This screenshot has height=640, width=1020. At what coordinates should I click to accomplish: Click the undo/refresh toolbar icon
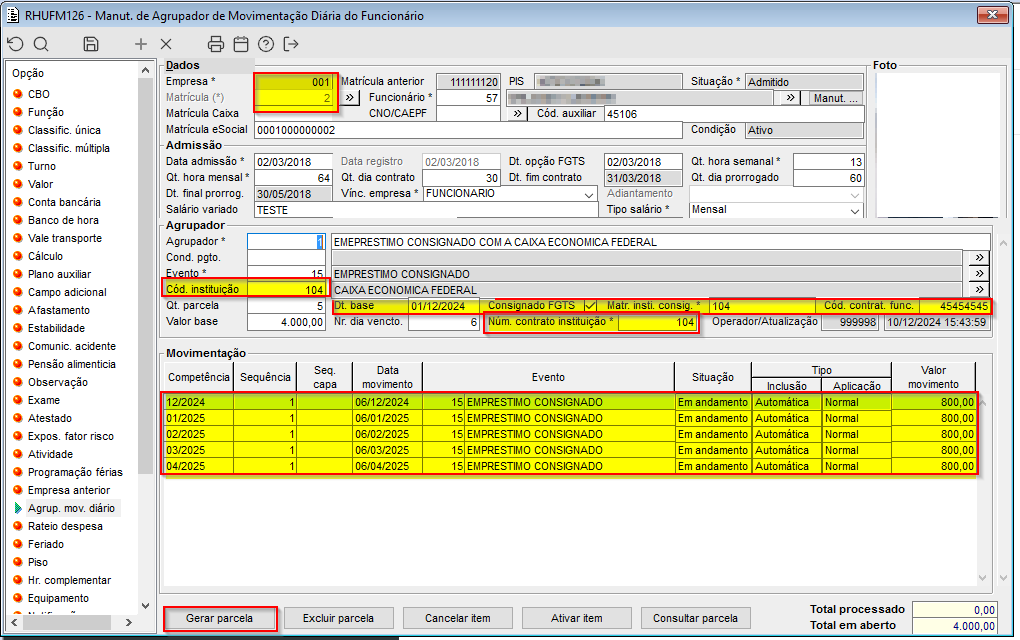(16, 44)
